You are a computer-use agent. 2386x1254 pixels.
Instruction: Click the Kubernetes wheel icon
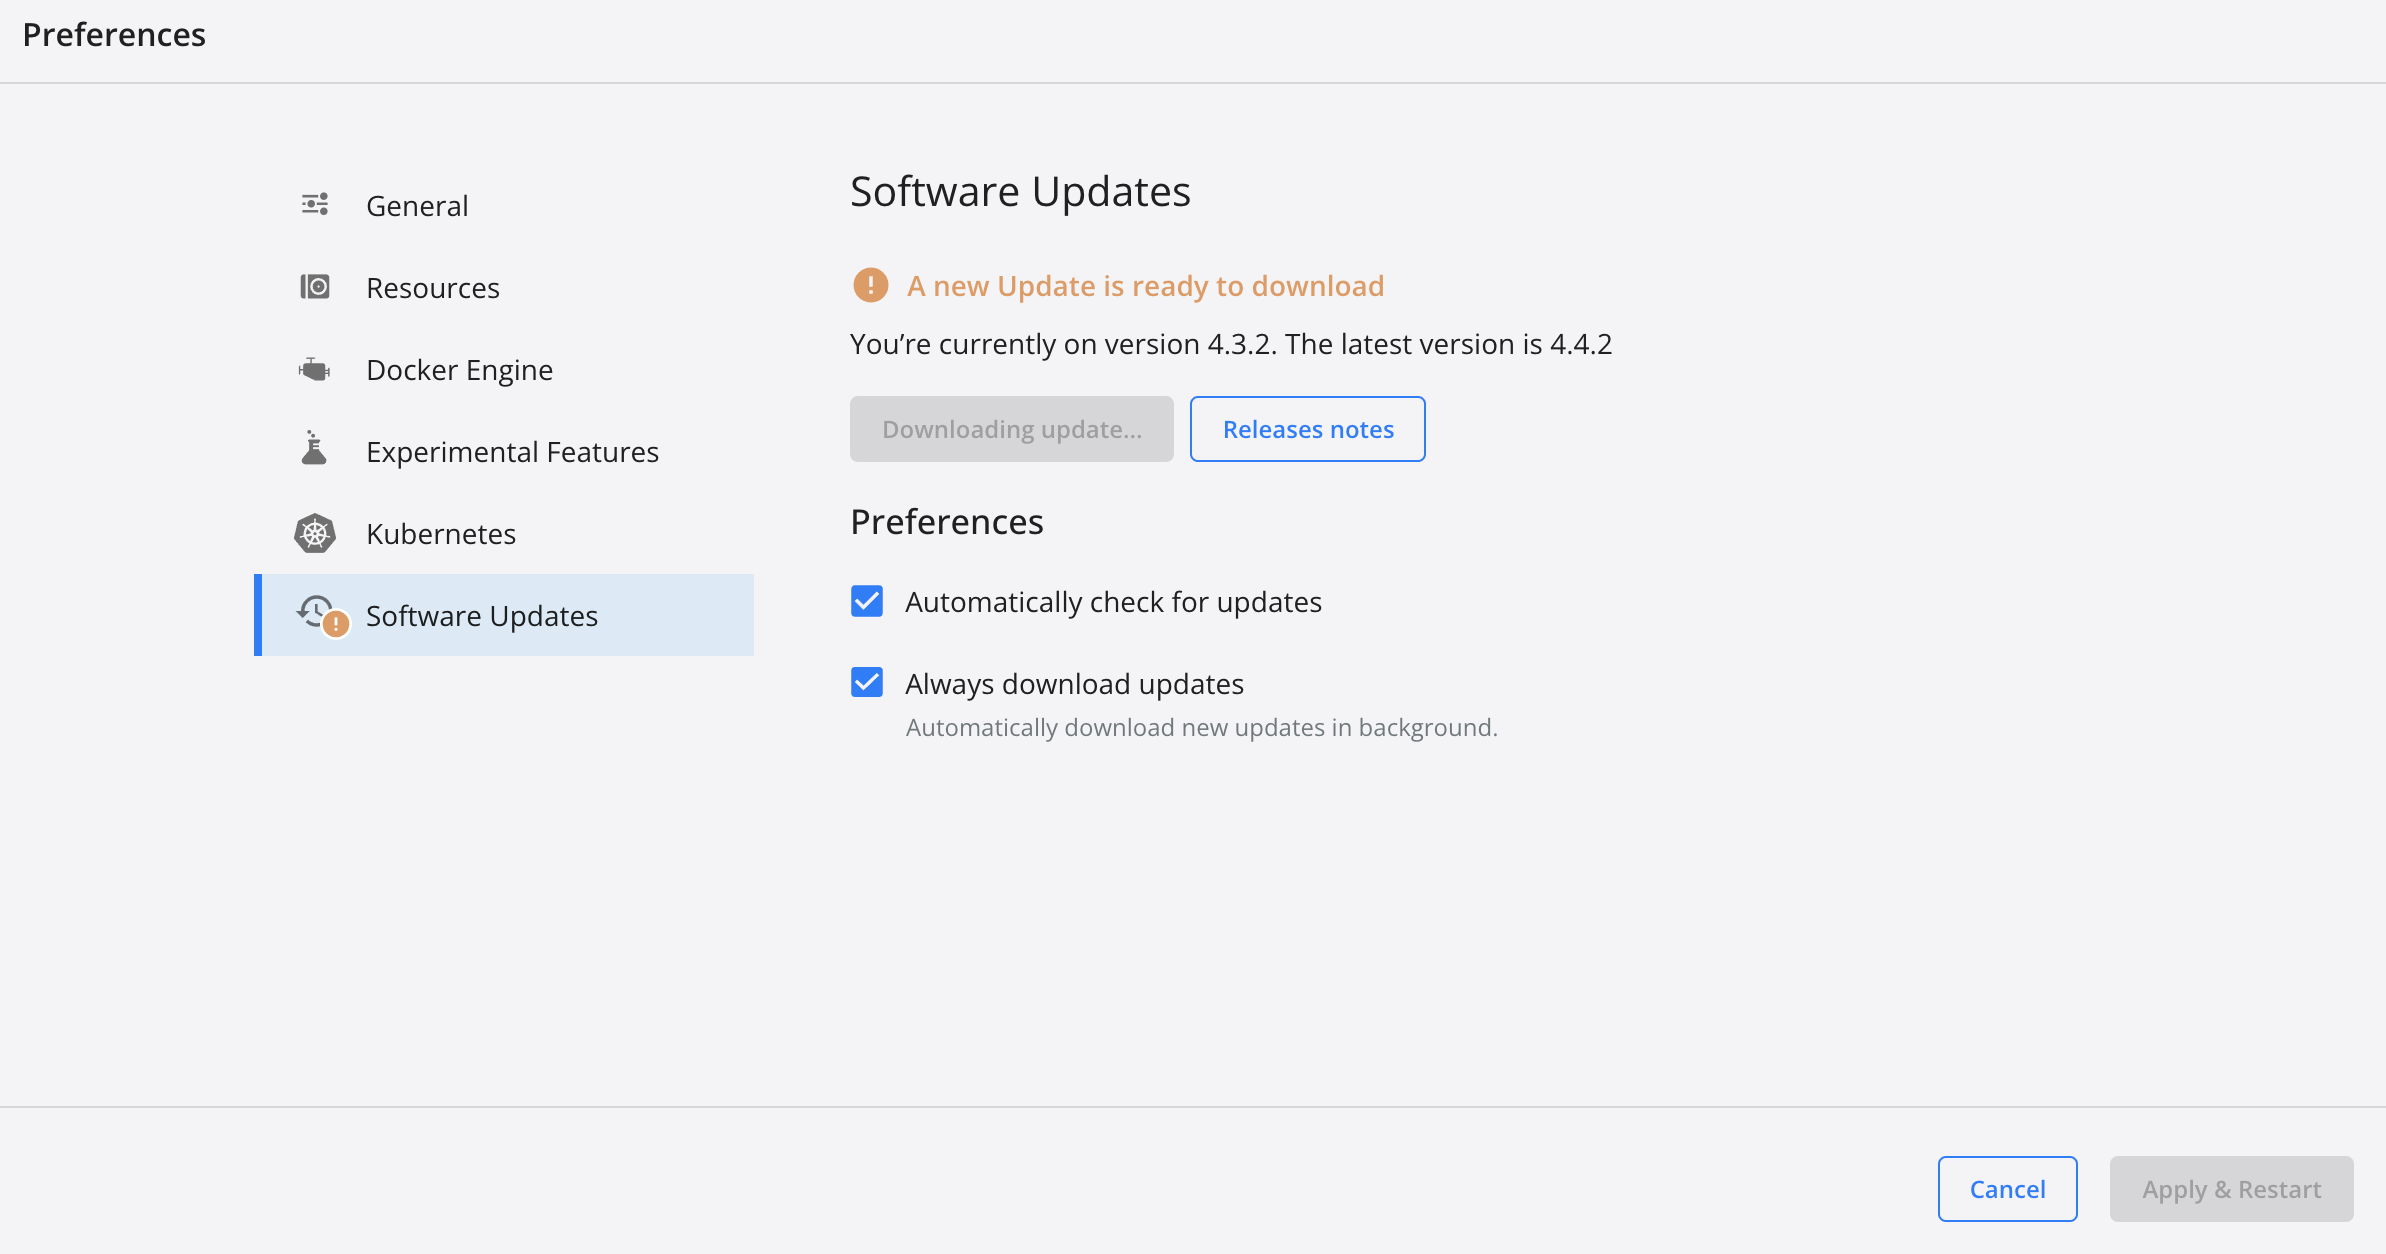point(315,533)
